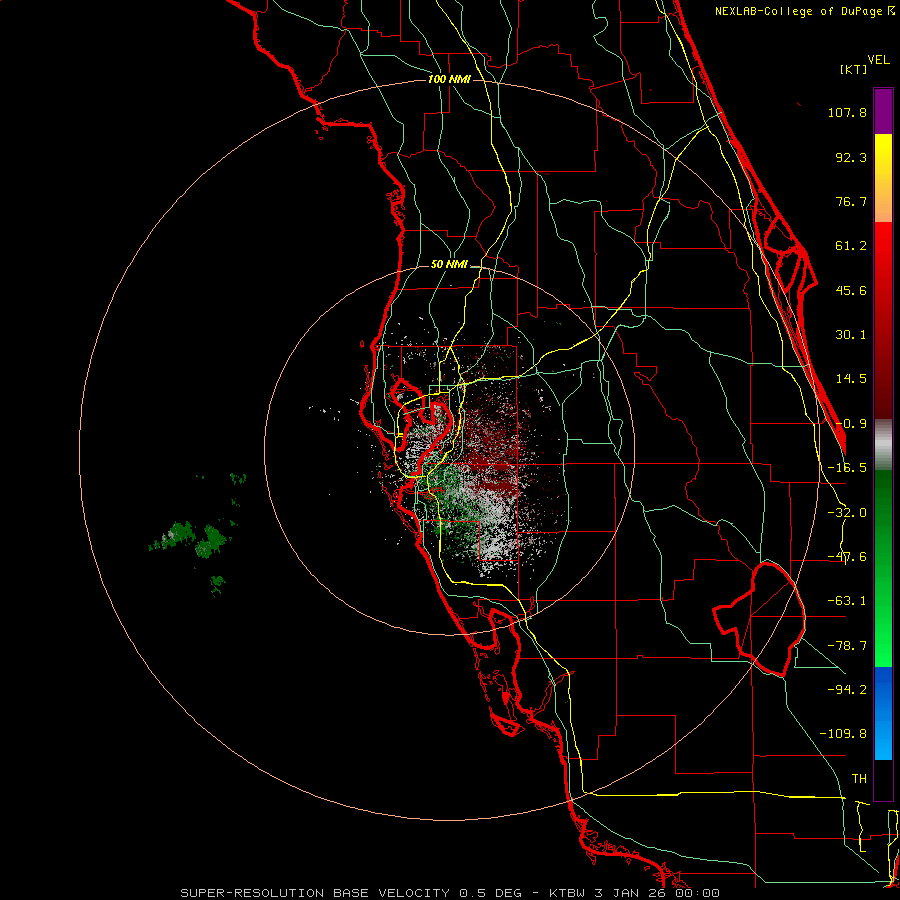Image resolution: width=900 pixels, height=900 pixels.
Task: Click the 100 NMI range ring label
Action: pyautogui.click(x=449, y=79)
